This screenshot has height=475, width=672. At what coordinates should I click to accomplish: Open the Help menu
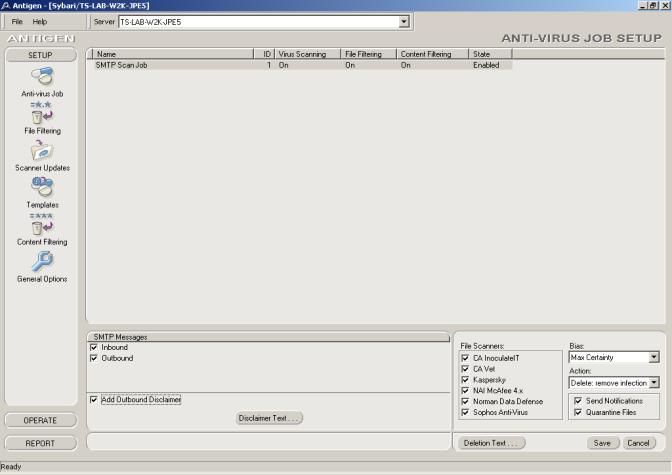click(x=40, y=21)
